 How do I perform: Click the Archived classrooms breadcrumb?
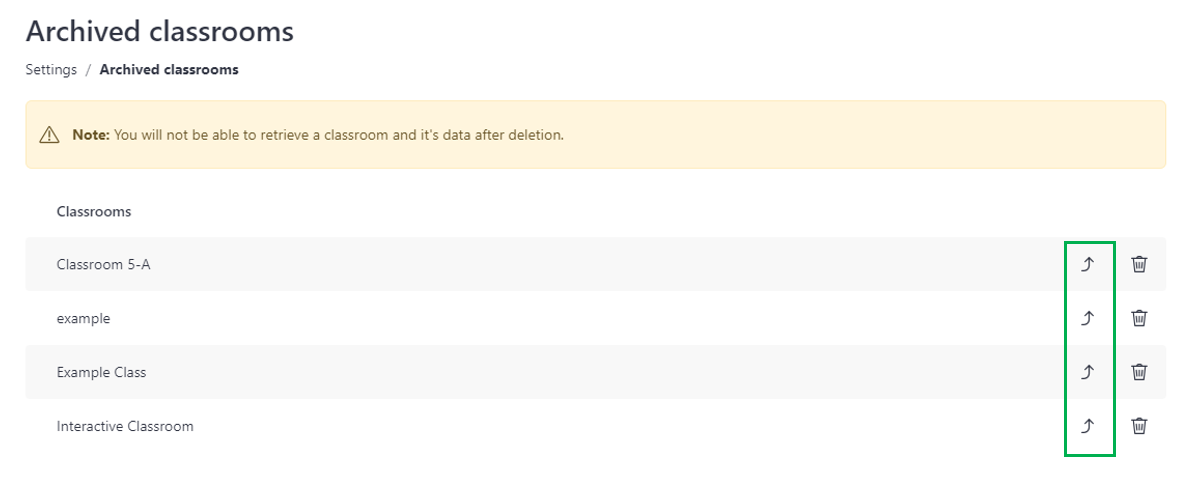(169, 70)
